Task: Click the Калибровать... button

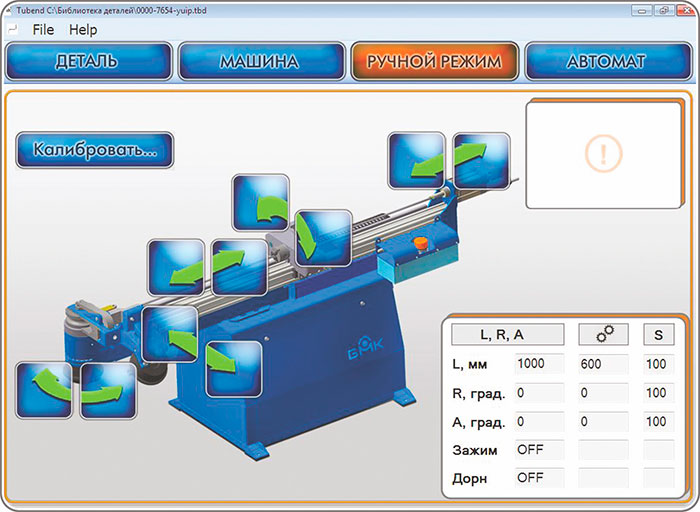Action: [x=95, y=150]
